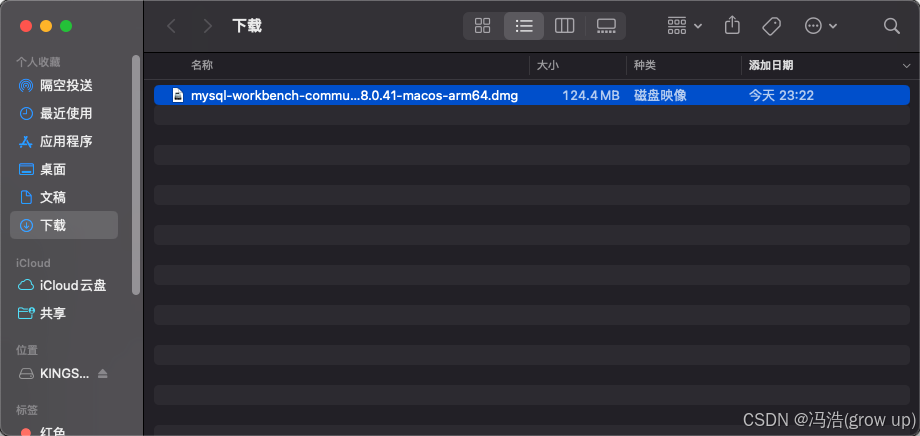Viewport: 920px width, 436px height.
Task: Open the KINGS… drive in sidebar
Action: (x=65, y=374)
